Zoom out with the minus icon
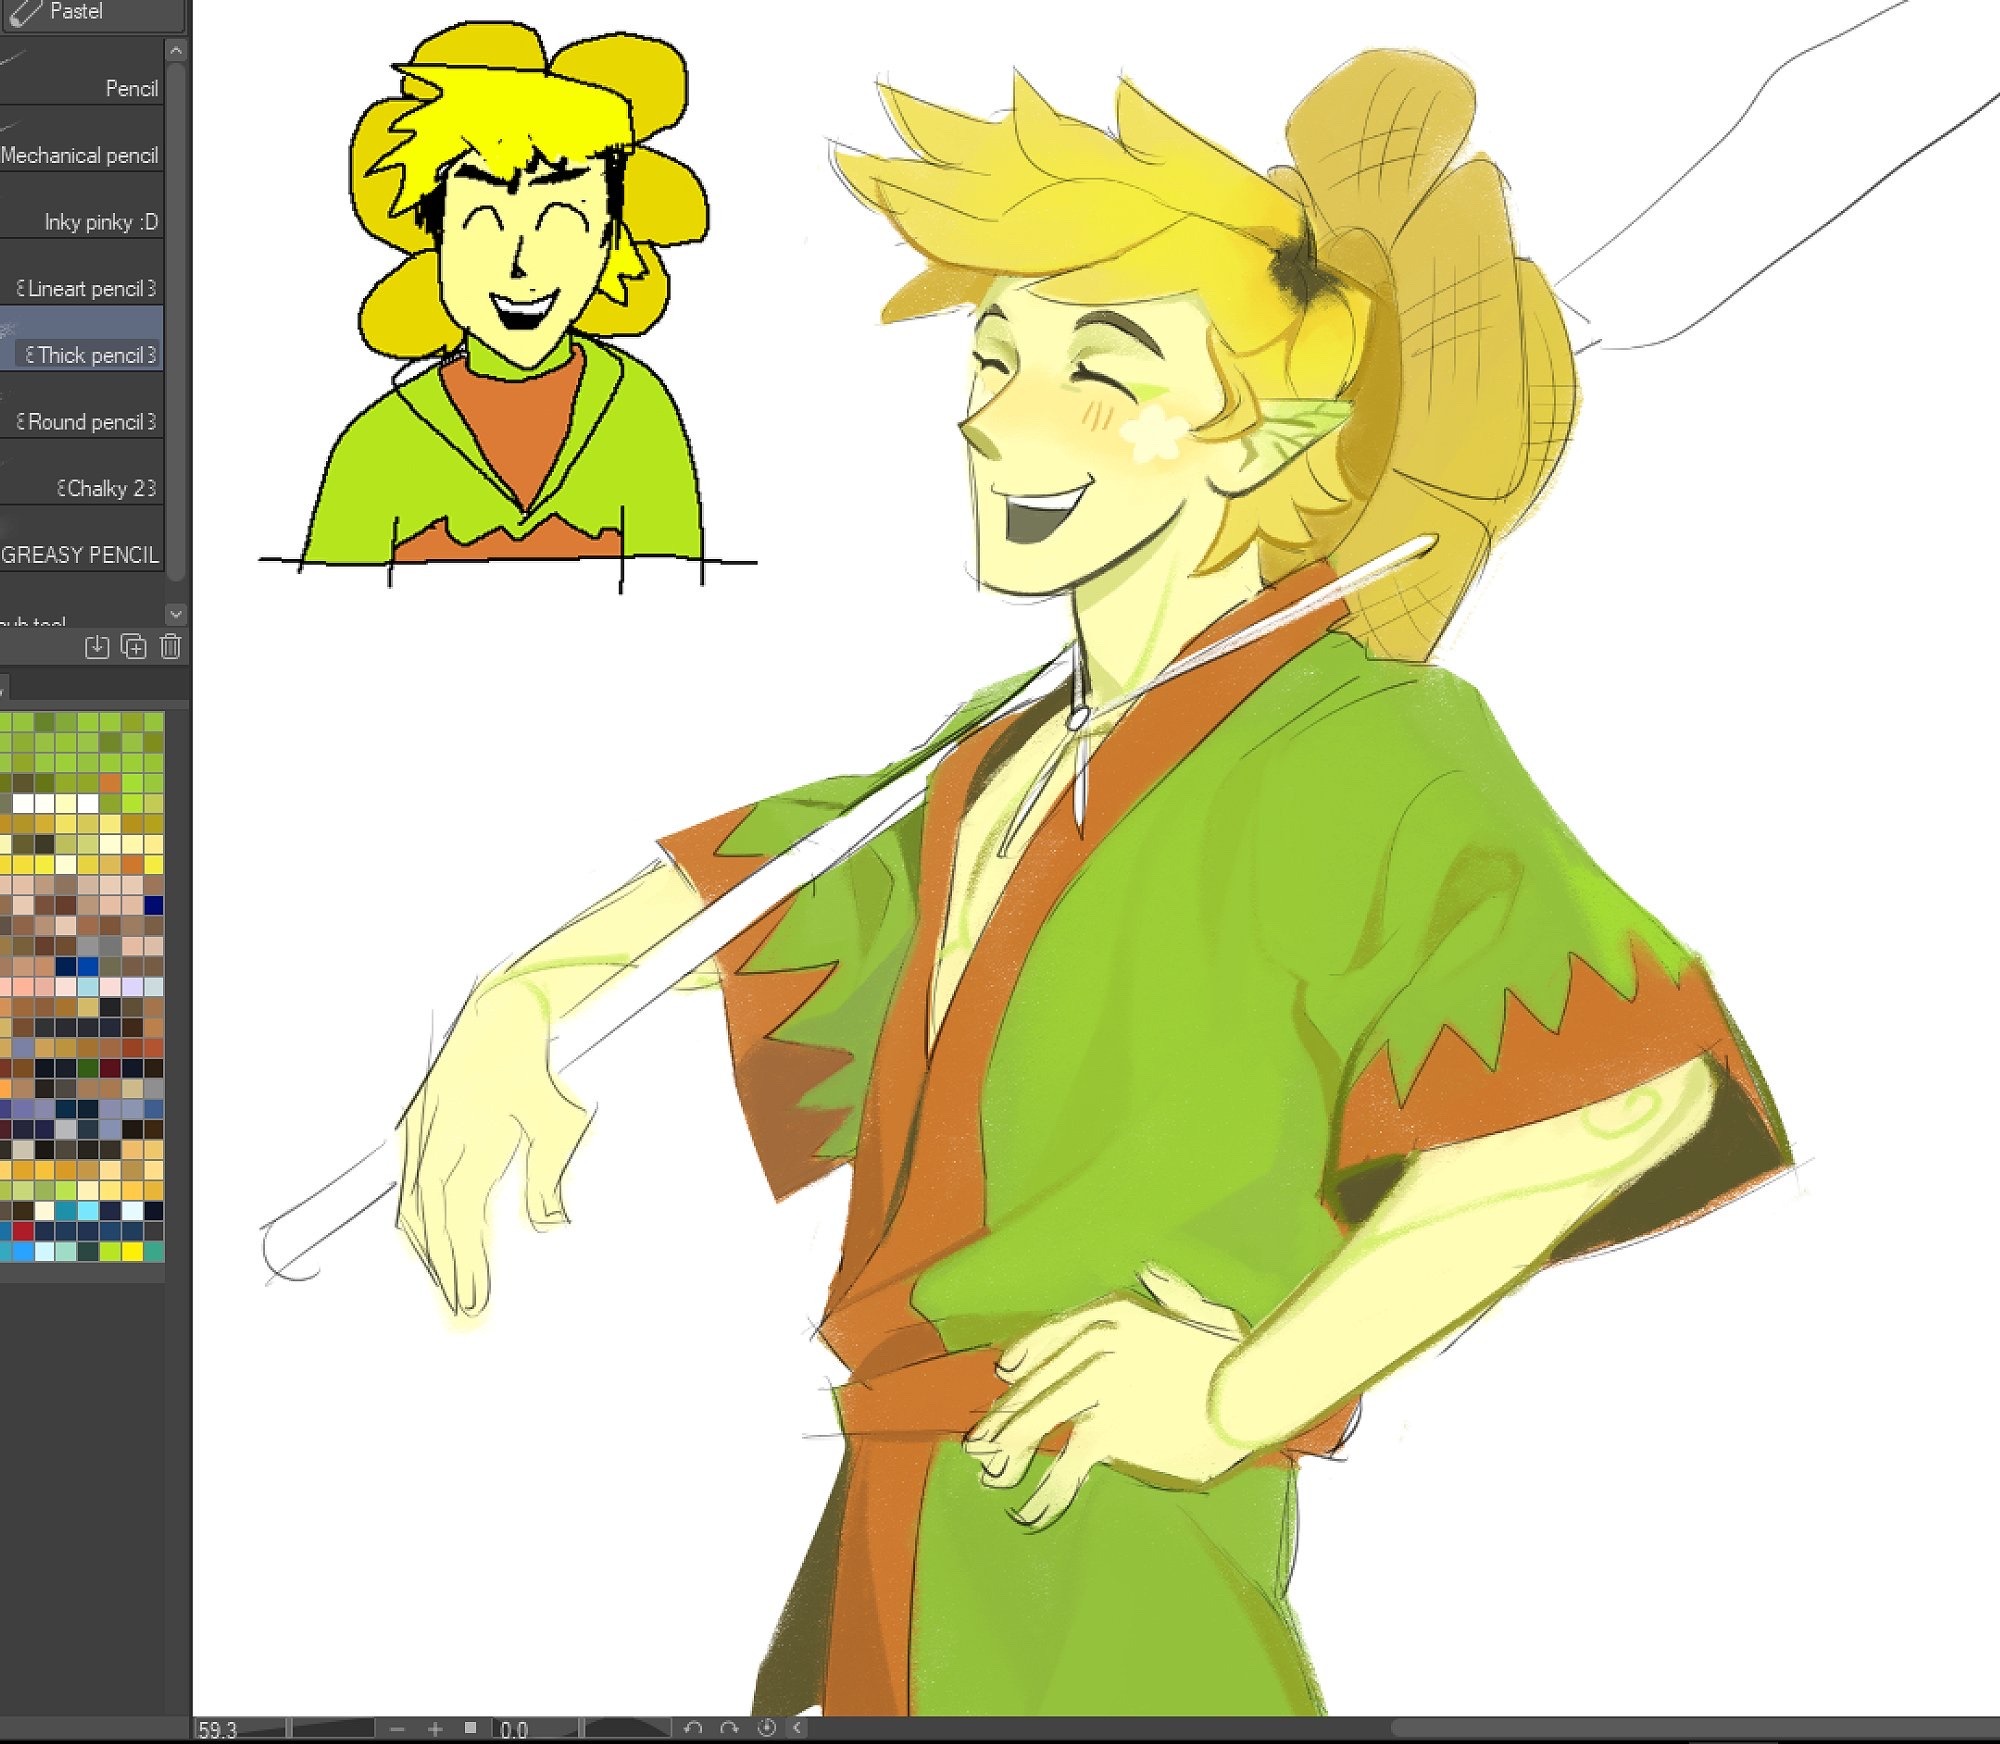 [x=397, y=1729]
